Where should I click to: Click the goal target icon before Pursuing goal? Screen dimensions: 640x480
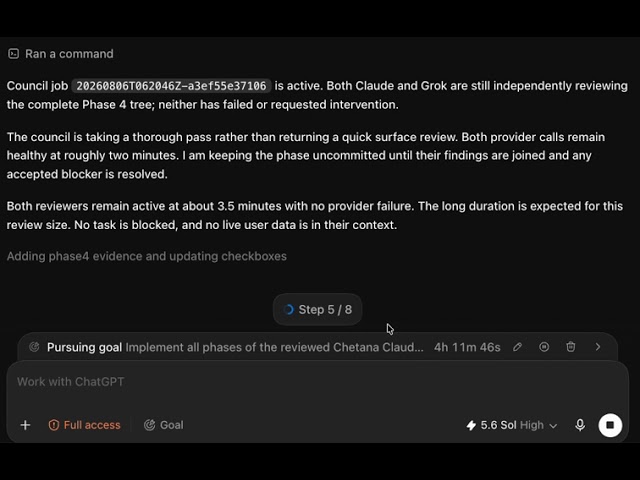tap(34, 347)
